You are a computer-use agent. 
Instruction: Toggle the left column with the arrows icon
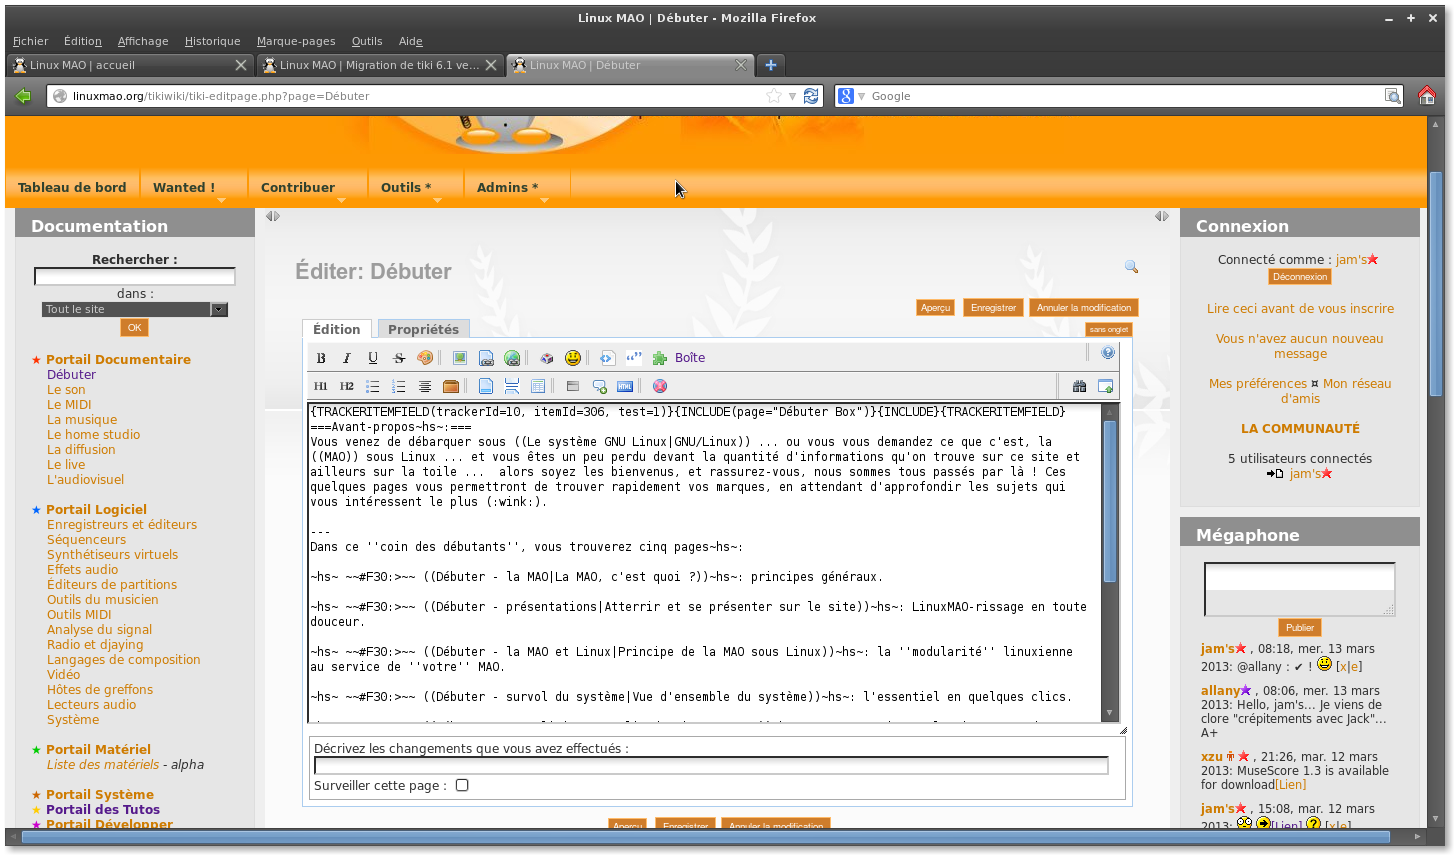tap(272, 216)
